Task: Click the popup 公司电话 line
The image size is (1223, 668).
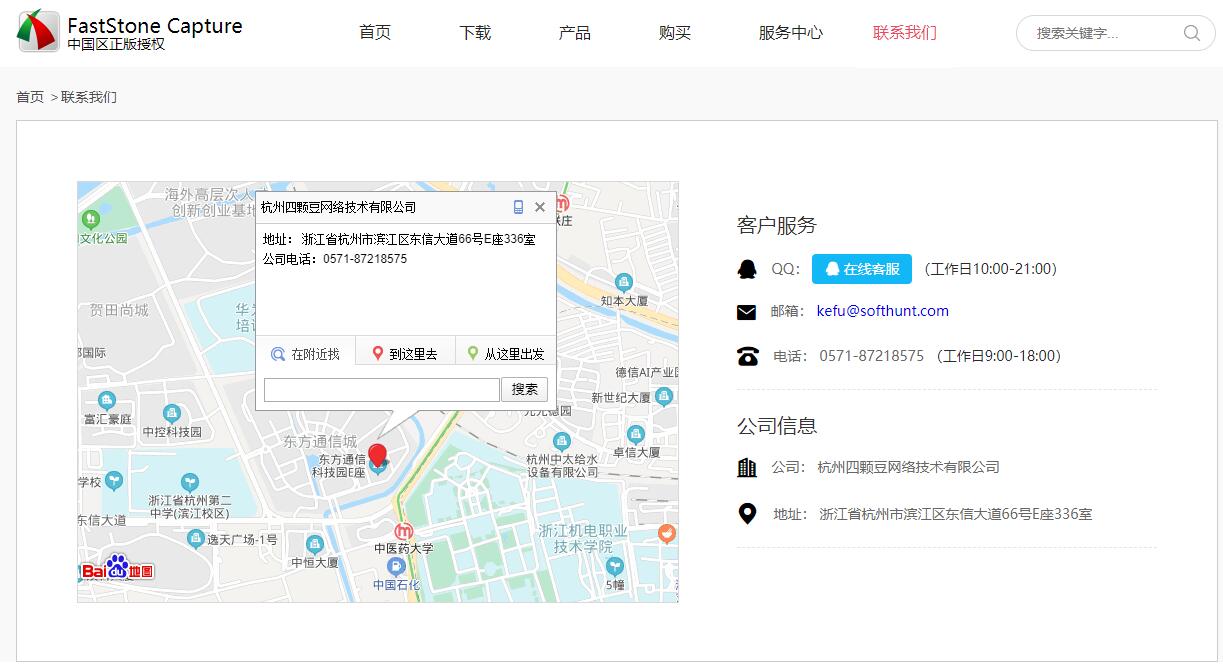Action: pyautogui.click(x=335, y=258)
